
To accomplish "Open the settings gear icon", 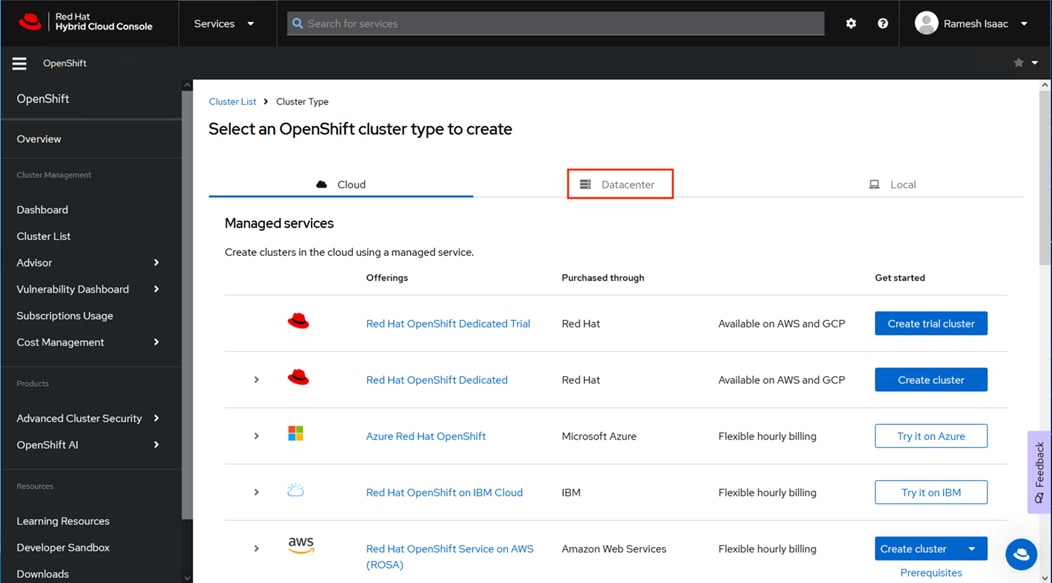I will 851,23.
